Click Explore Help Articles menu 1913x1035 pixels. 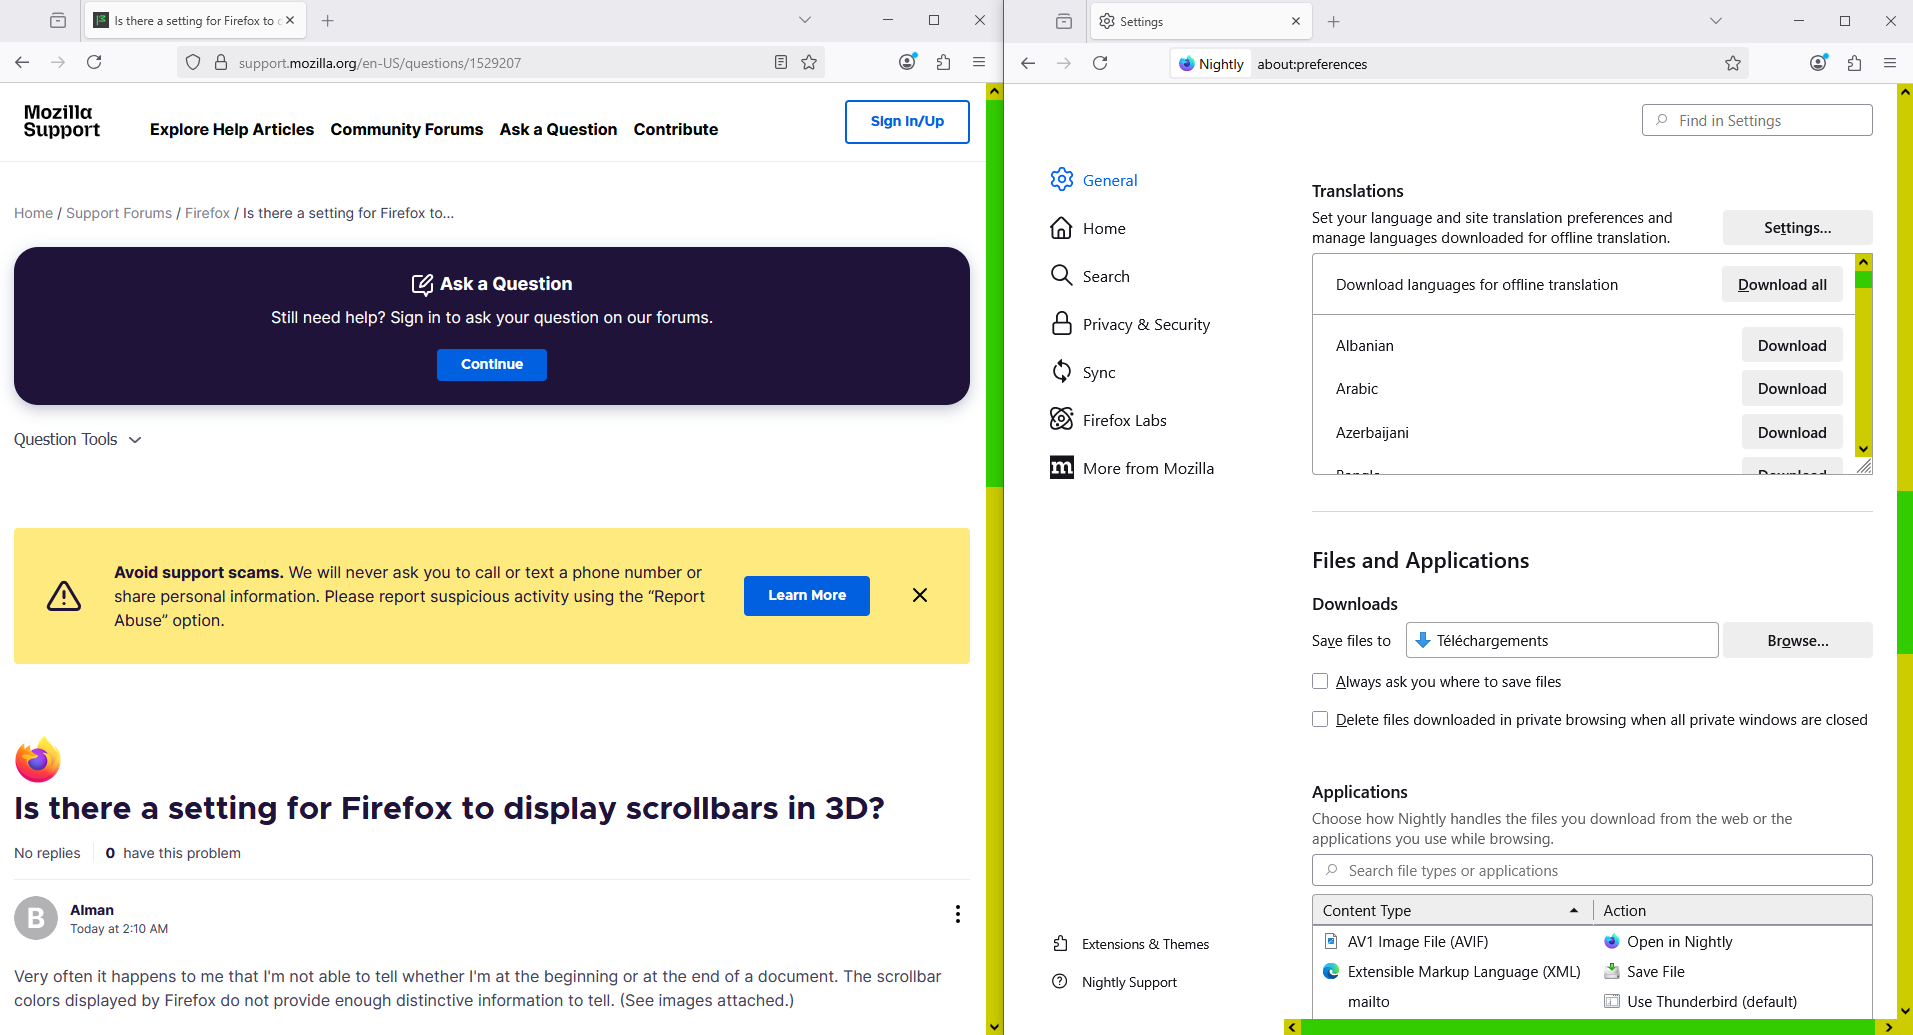(232, 129)
